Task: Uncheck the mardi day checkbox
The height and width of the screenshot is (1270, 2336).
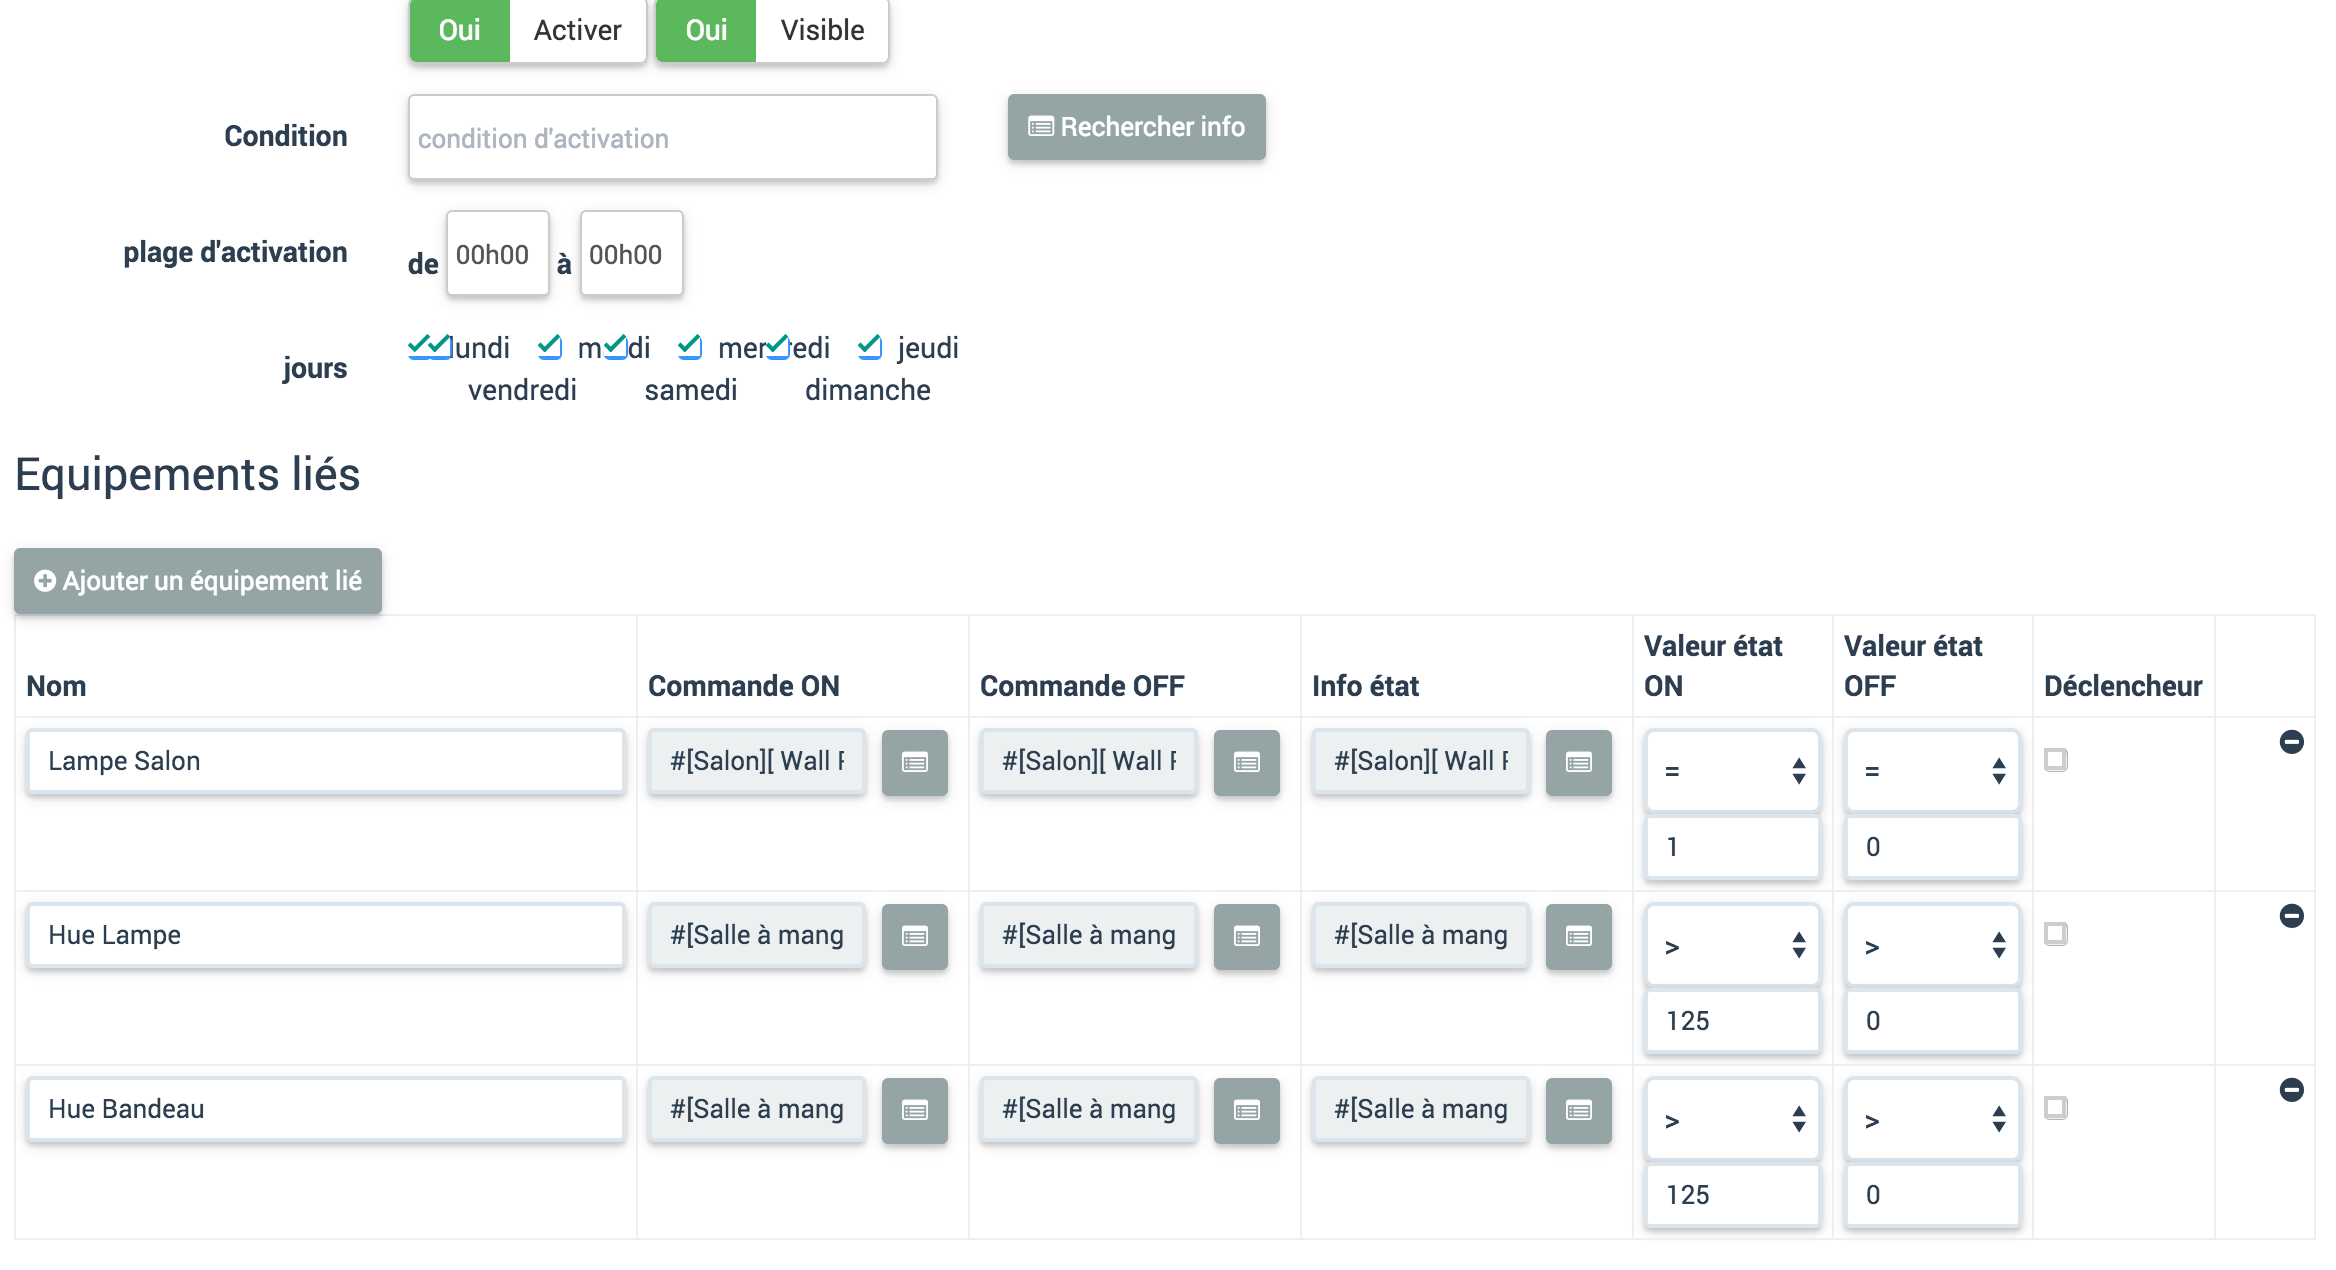Action: tap(550, 347)
